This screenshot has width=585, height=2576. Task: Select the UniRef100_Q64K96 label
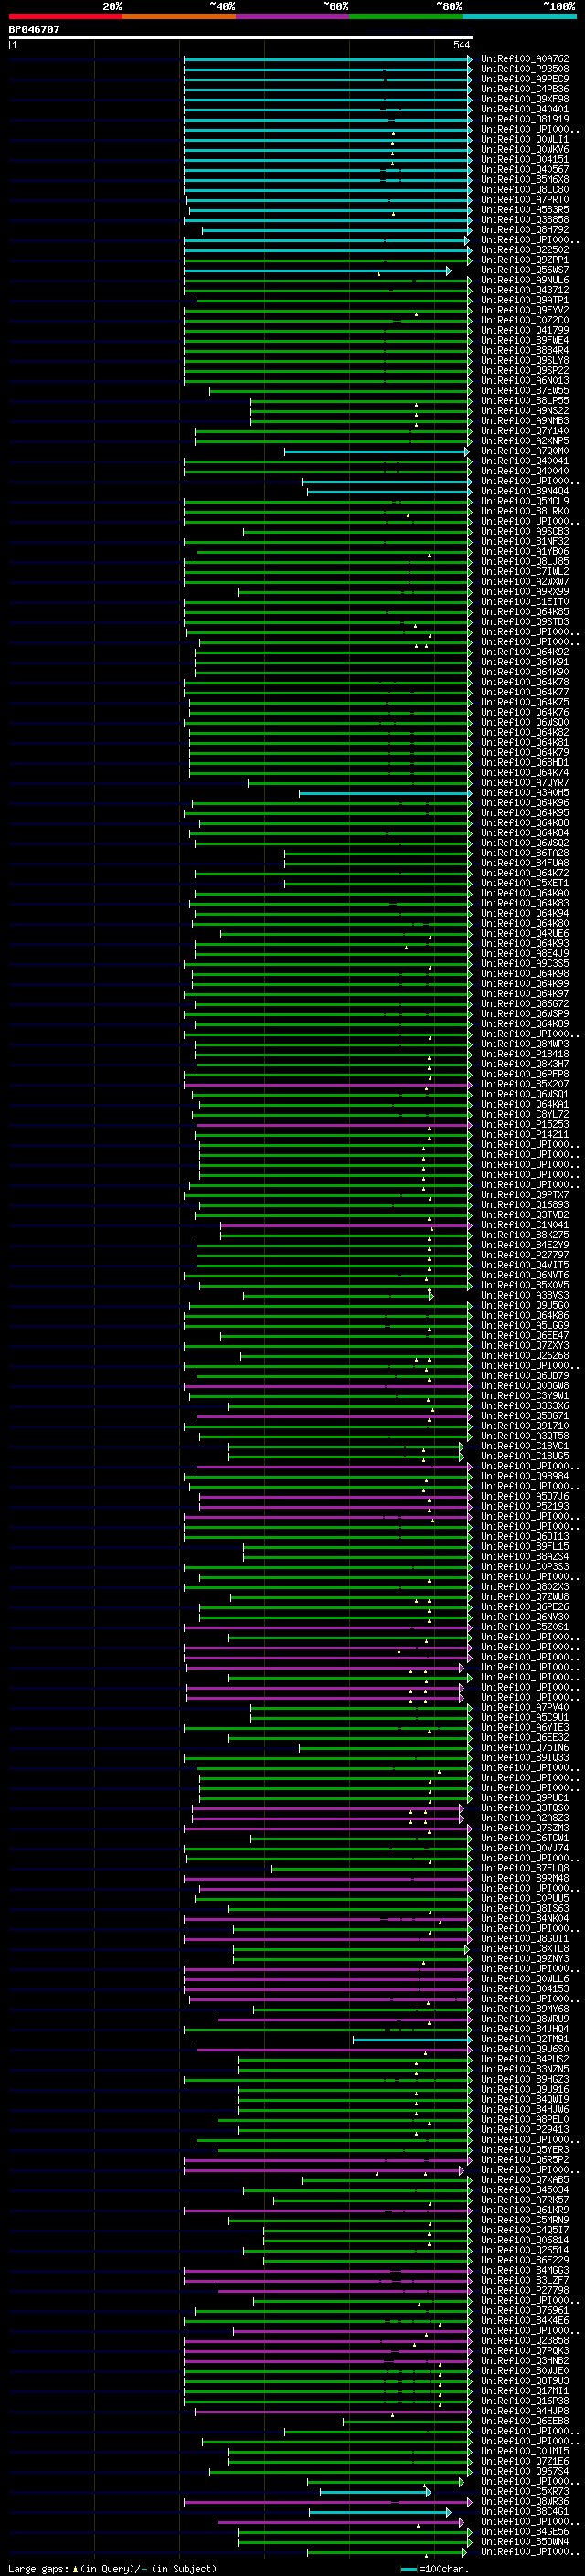pyautogui.click(x=525, y=803)
